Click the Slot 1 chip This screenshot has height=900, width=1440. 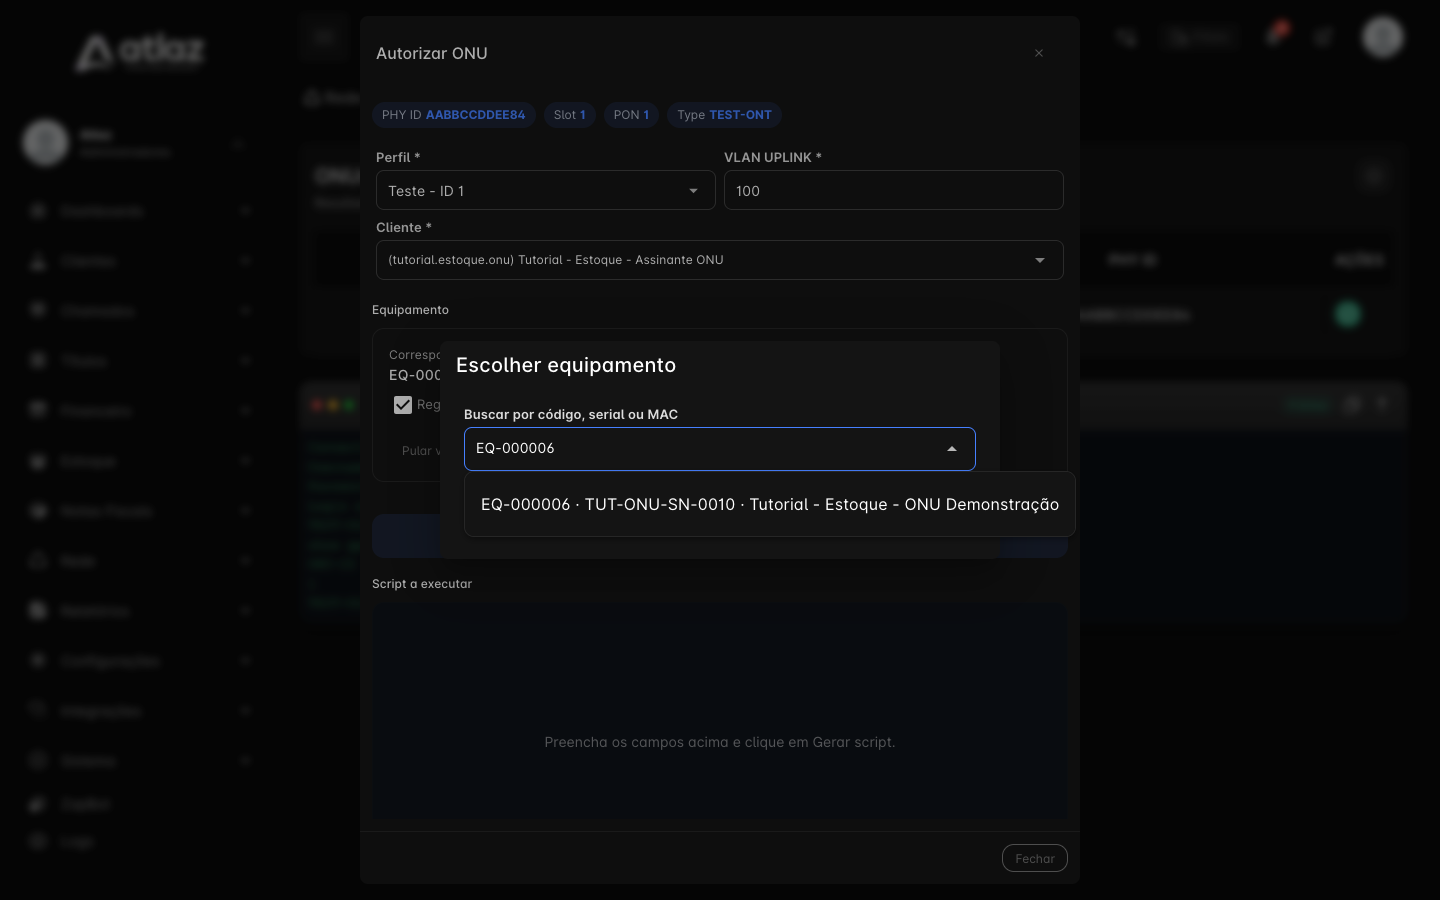[570, 115]
